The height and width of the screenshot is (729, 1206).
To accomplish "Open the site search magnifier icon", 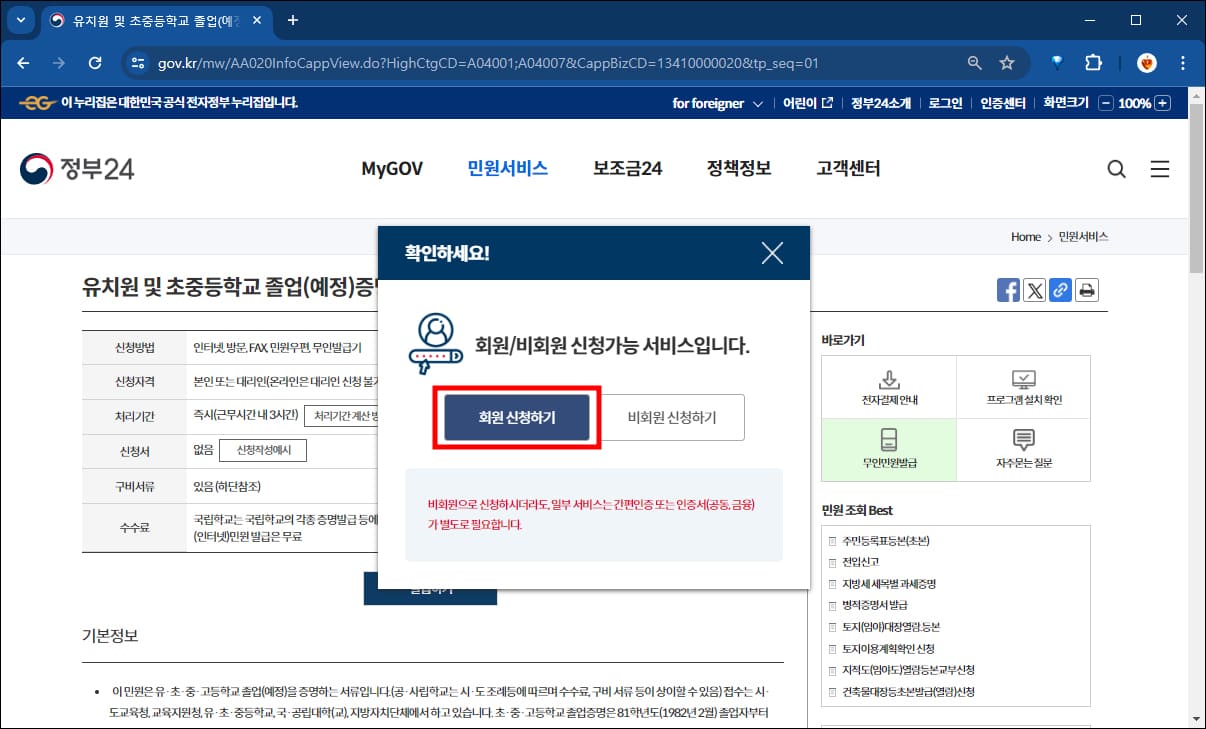I will tap(1116, 169).
